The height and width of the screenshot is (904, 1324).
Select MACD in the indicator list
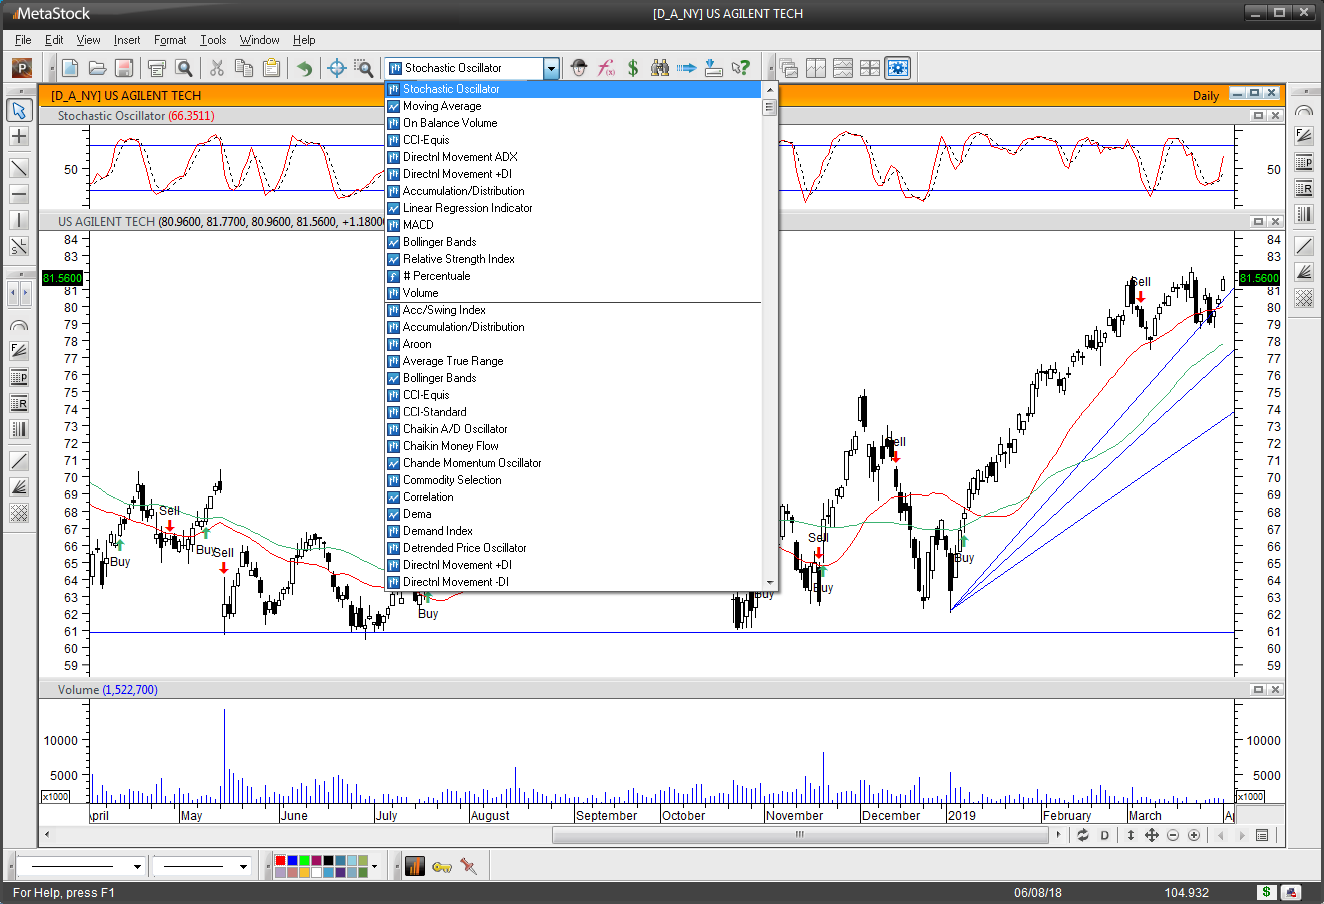coord(573,225)
